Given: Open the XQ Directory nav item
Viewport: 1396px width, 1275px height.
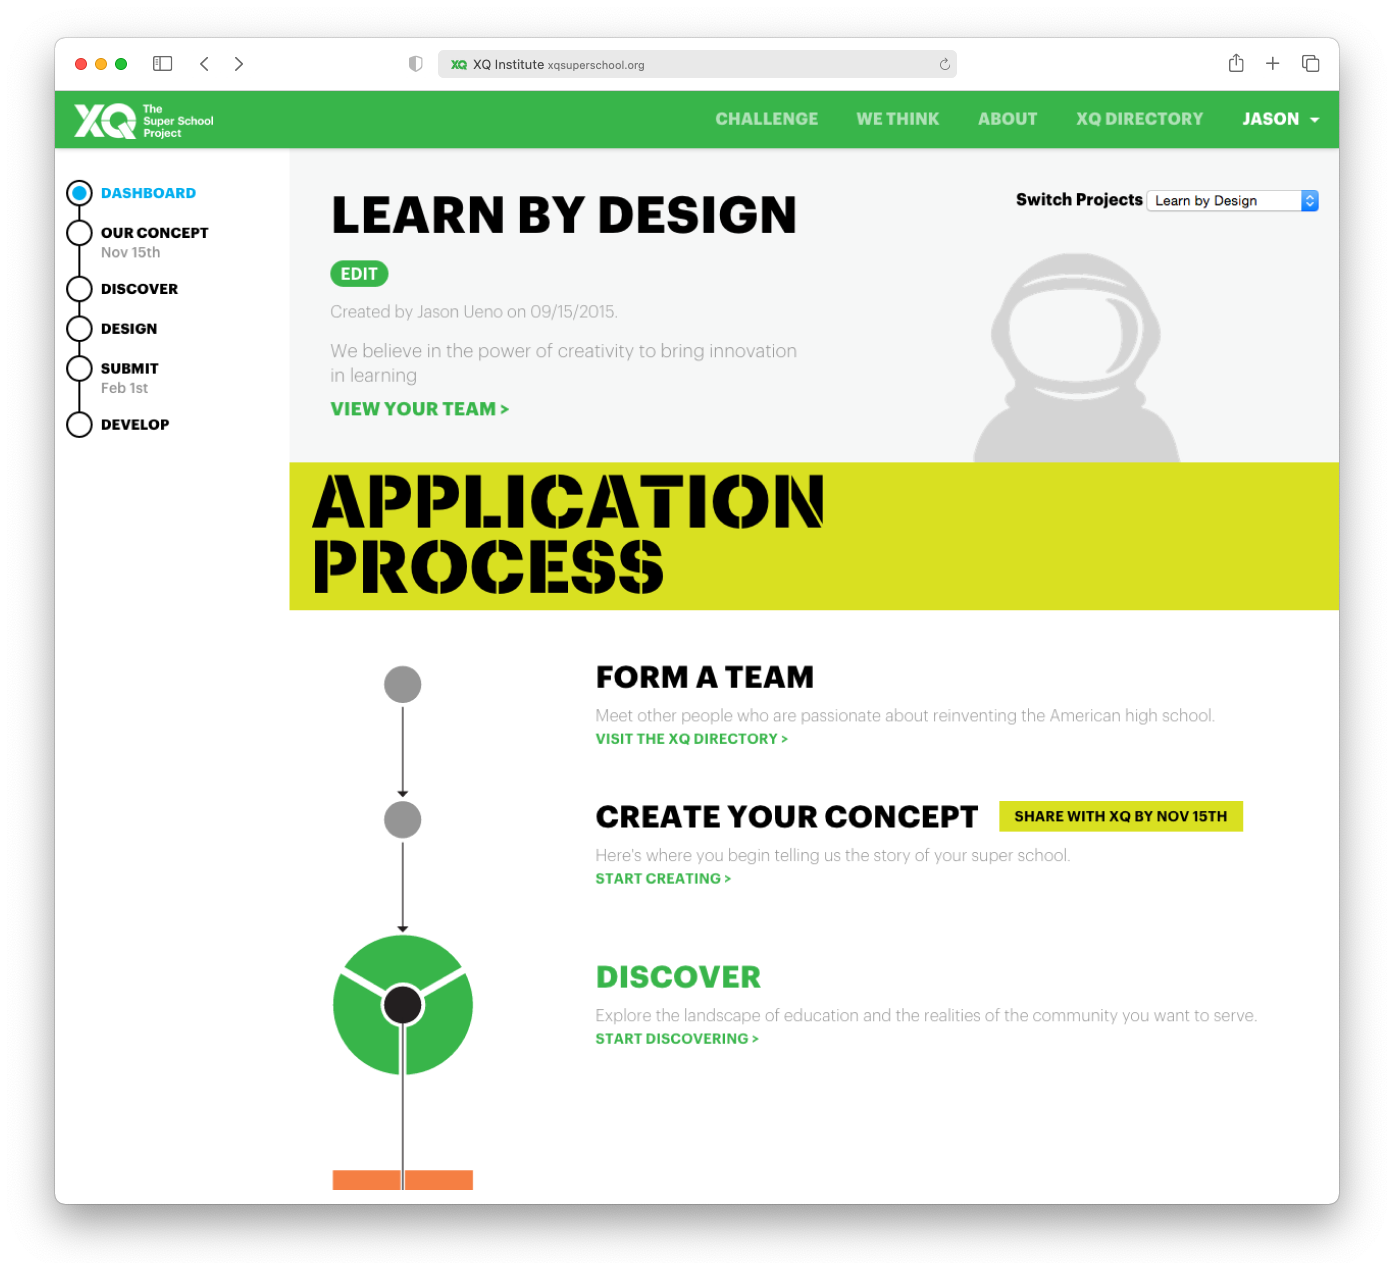Looking at the screenshot, I should pyautogui.click(x=1139, y=119).
